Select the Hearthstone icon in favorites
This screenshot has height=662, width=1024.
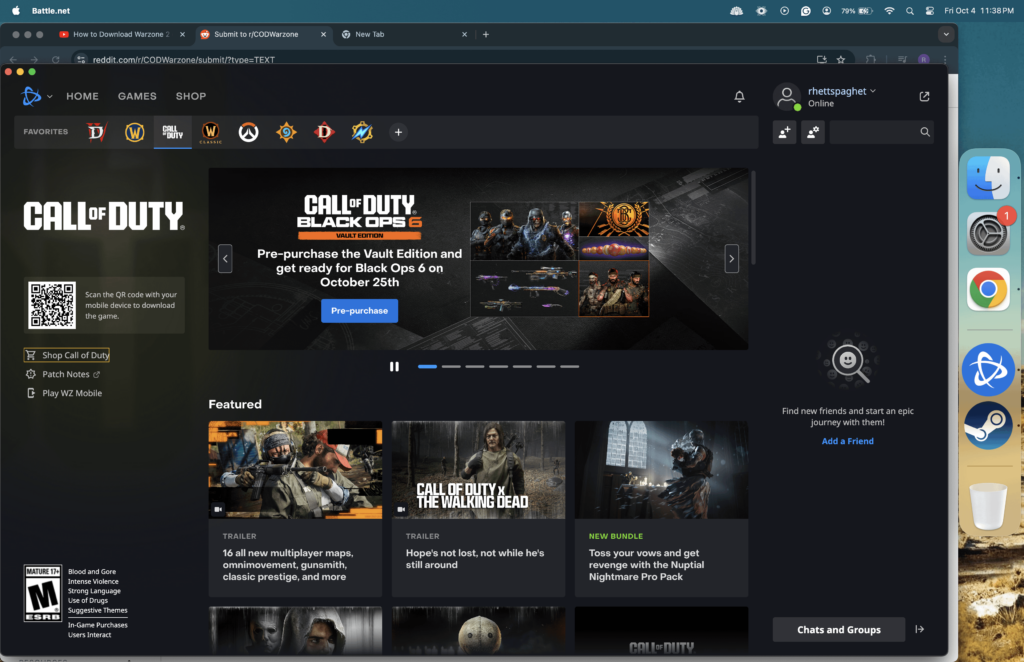click(286, 133)
